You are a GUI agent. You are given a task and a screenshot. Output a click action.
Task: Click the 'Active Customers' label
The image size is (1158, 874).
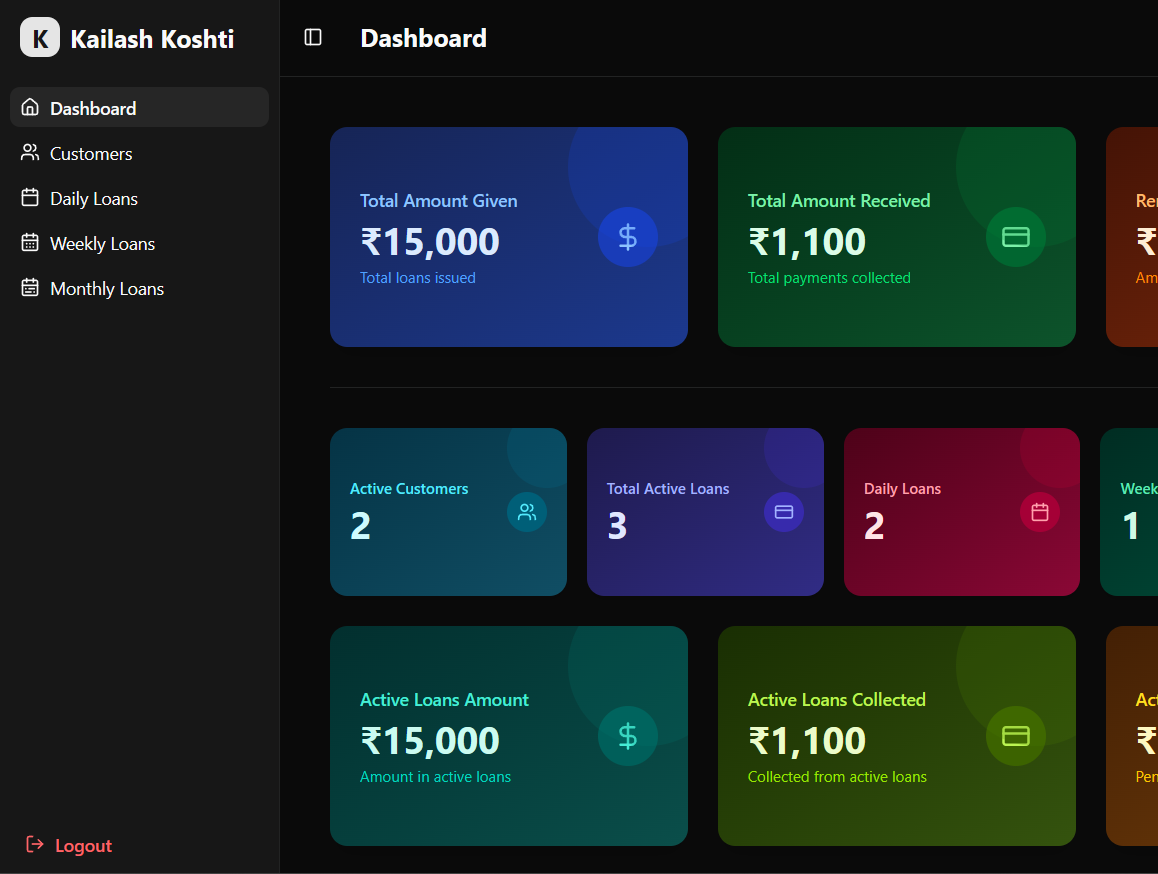(x=409, y=489)
